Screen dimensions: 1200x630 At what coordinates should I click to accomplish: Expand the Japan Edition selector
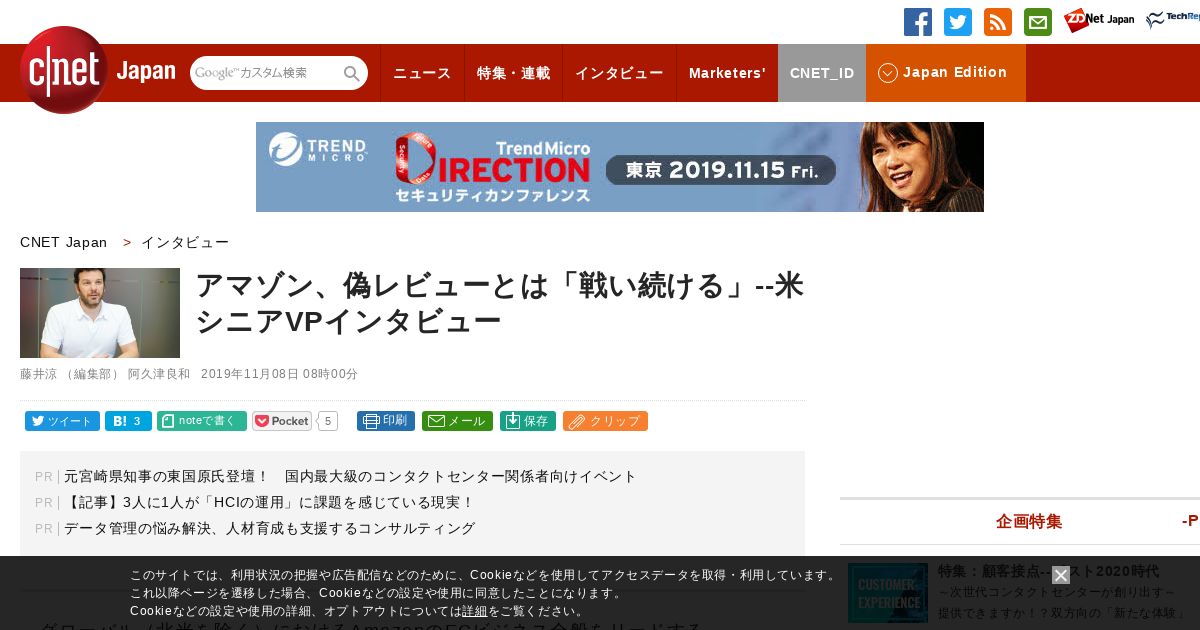(x=946, y=73)
